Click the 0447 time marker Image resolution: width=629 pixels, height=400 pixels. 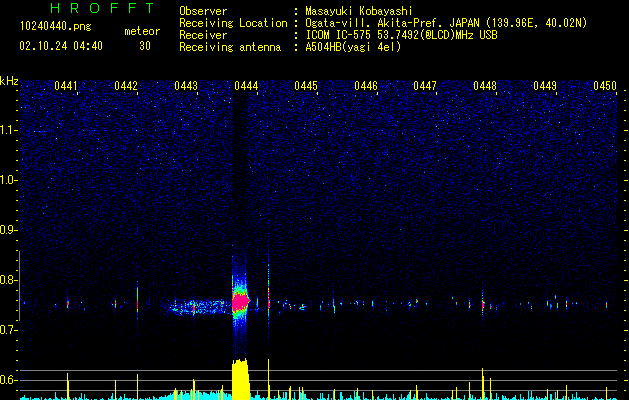[425, 86]
